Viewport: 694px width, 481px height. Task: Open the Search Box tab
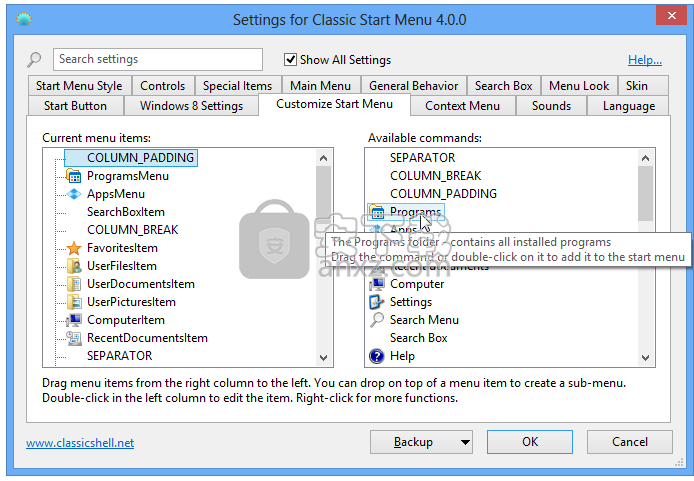(504, 86)
